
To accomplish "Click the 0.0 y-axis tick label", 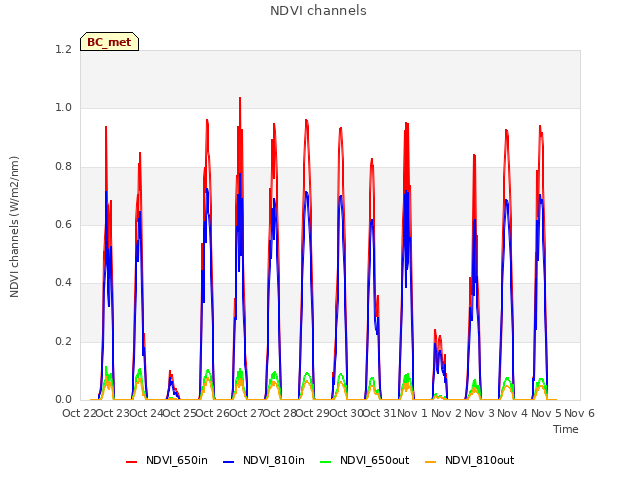I will [x=63, y=399].
